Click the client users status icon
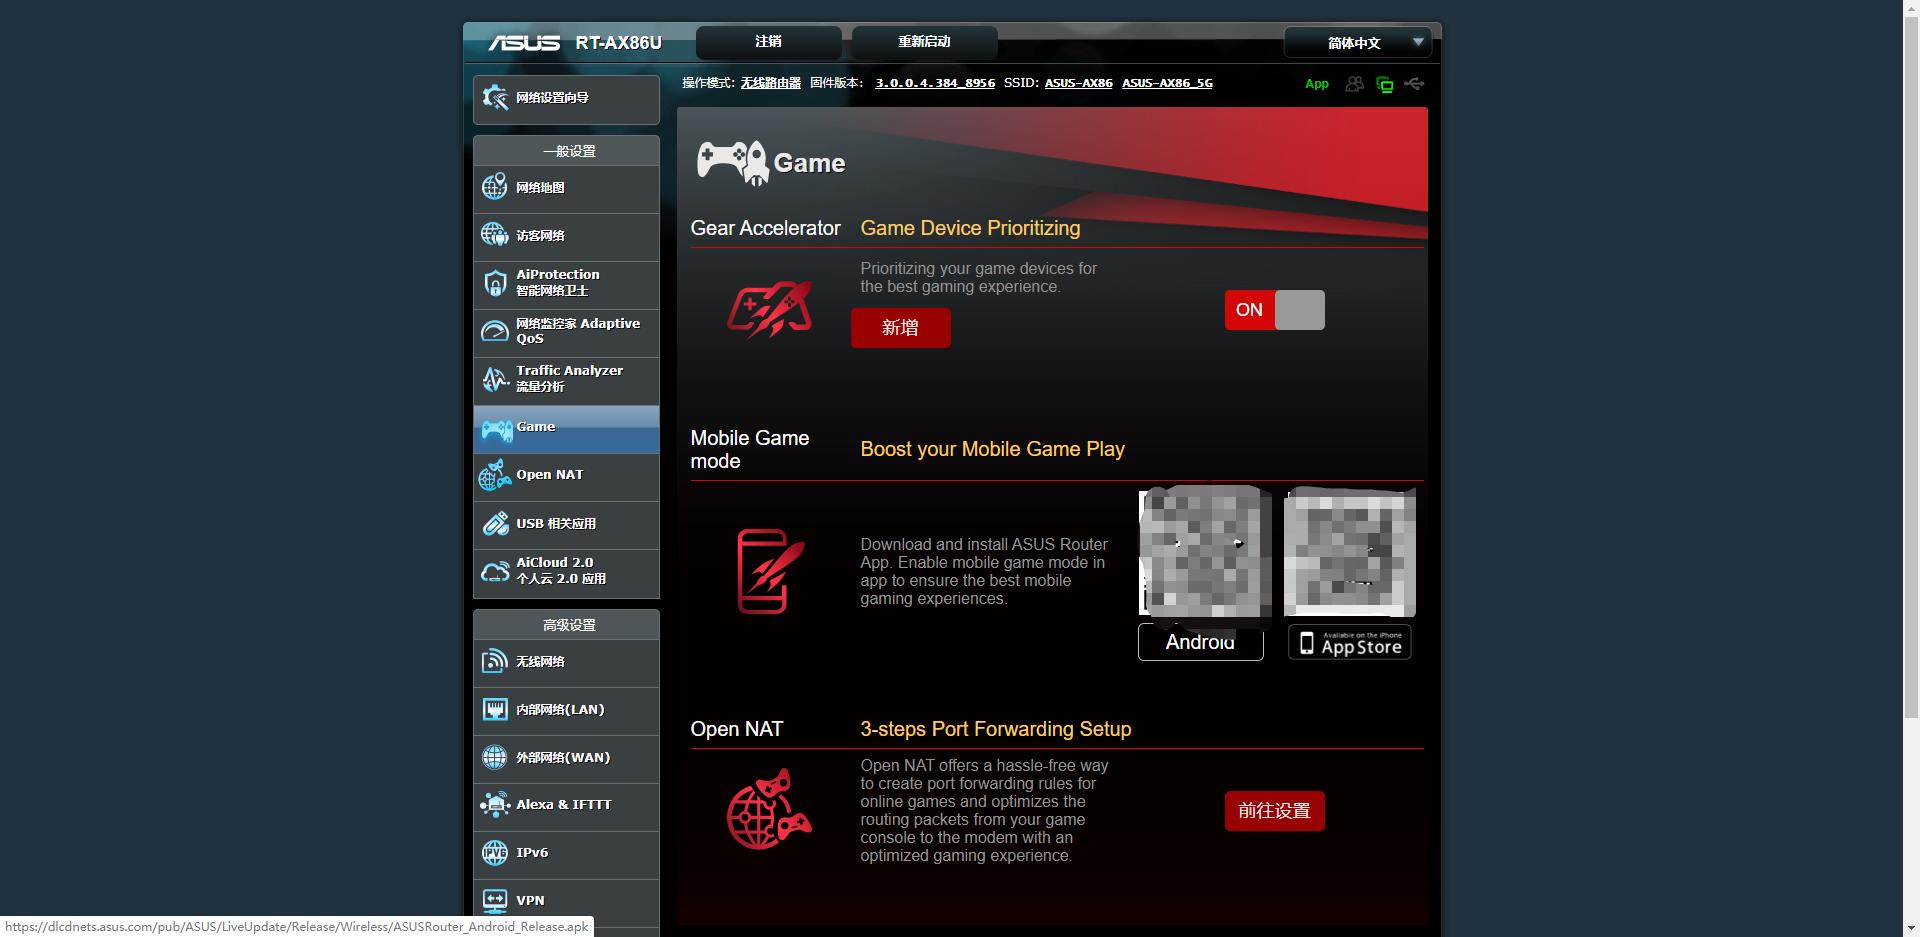Image resolution: width=1920 pixels, height=937 pixels. (1354, 84)
